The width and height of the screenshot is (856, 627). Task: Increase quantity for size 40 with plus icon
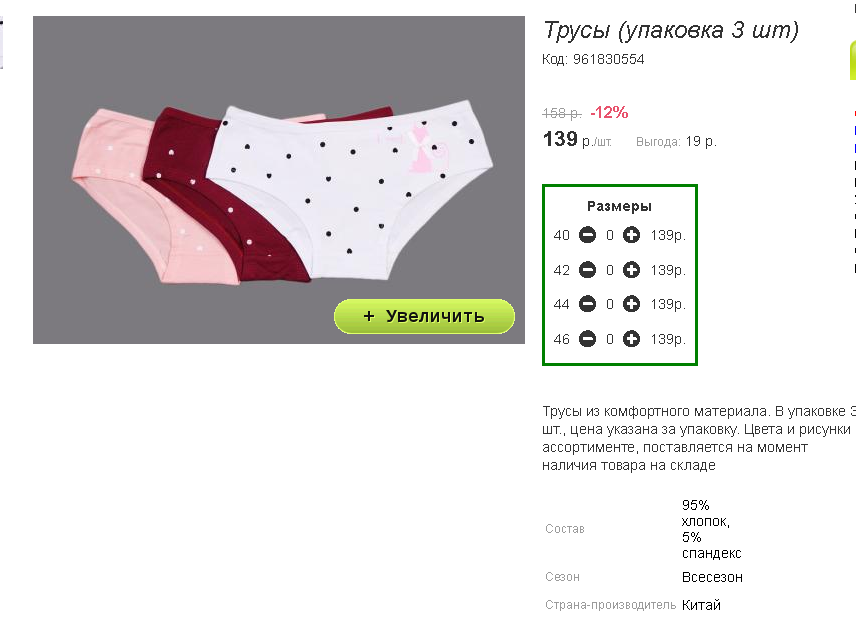631,236
